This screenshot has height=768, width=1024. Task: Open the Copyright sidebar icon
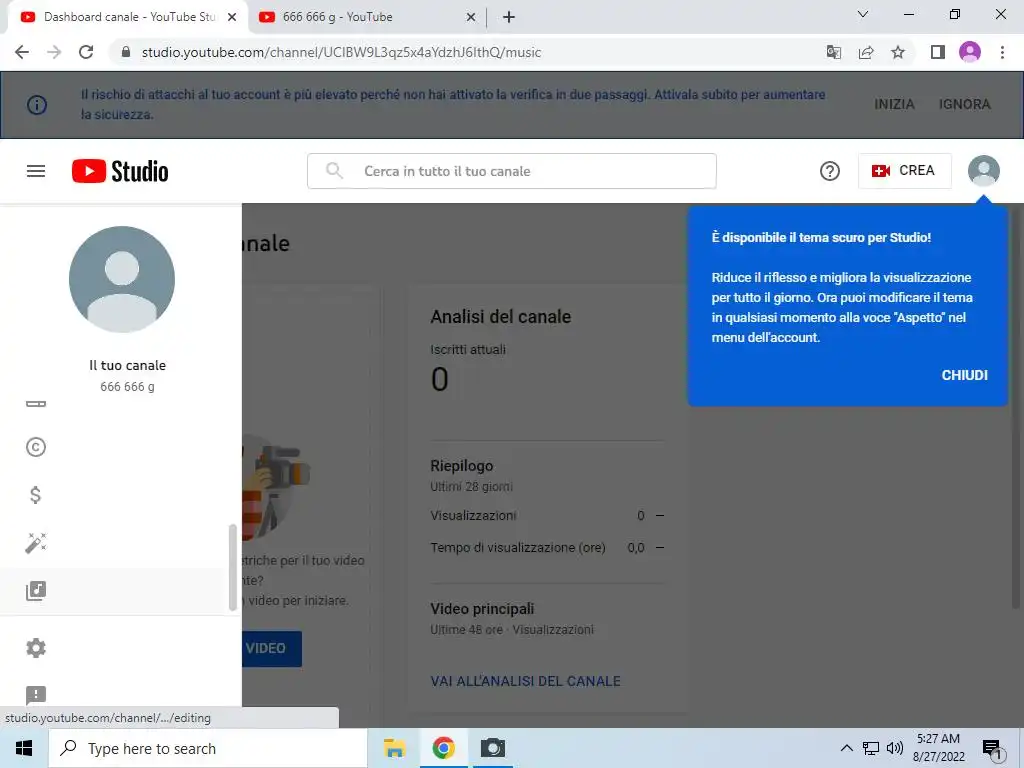click(36, 447)
